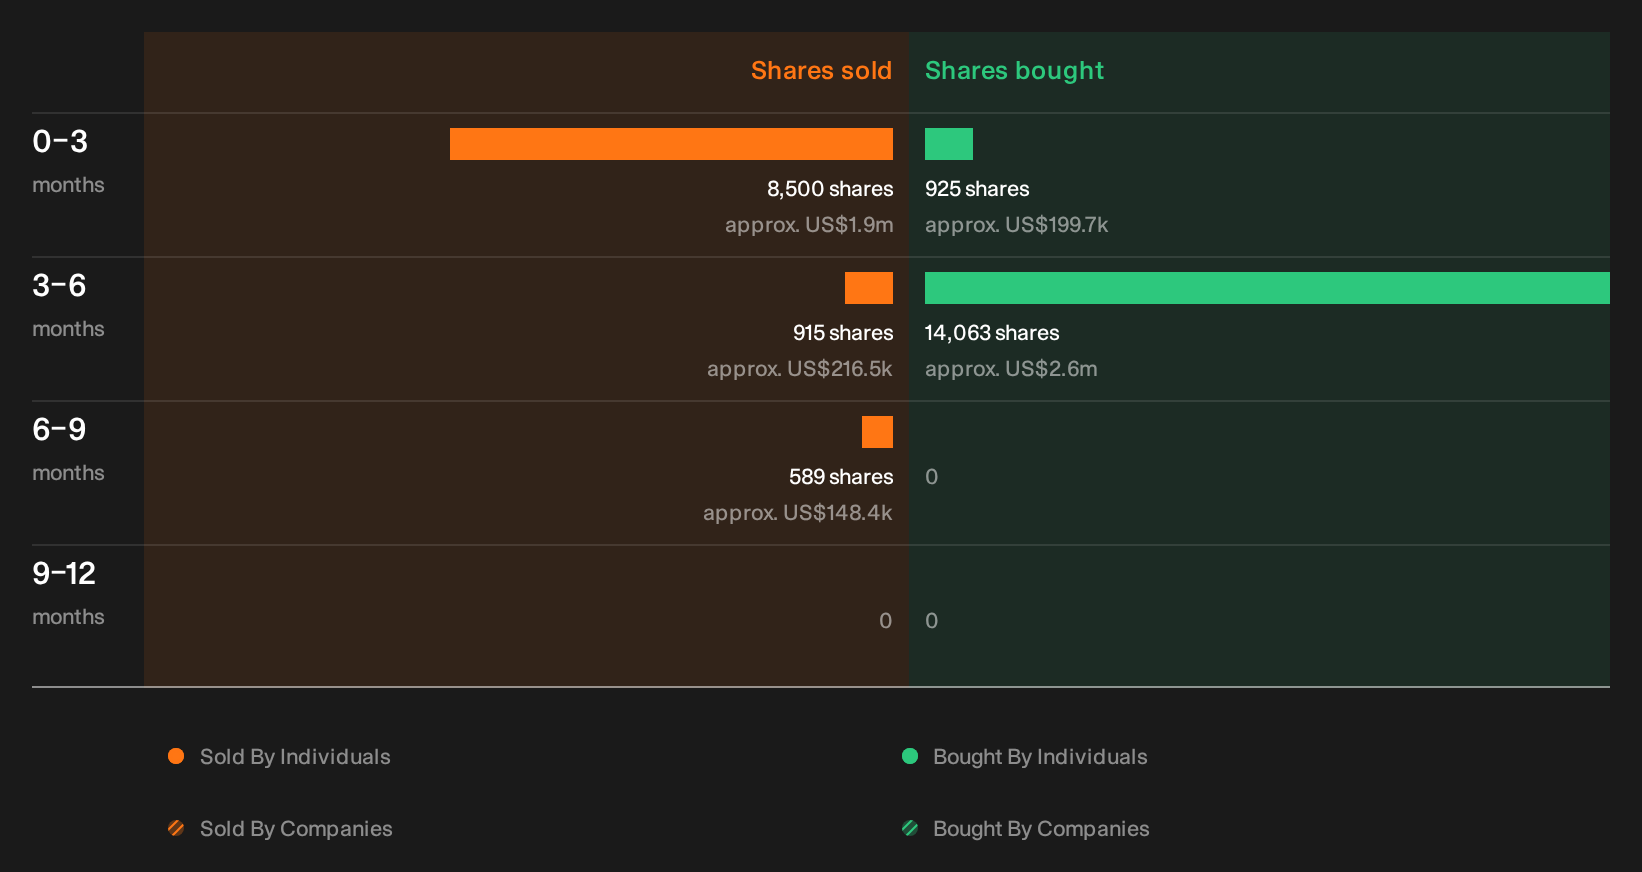Select the Sold By Companies legend label
Screen dimensions: 1642x872
click(x=296, y=829)
